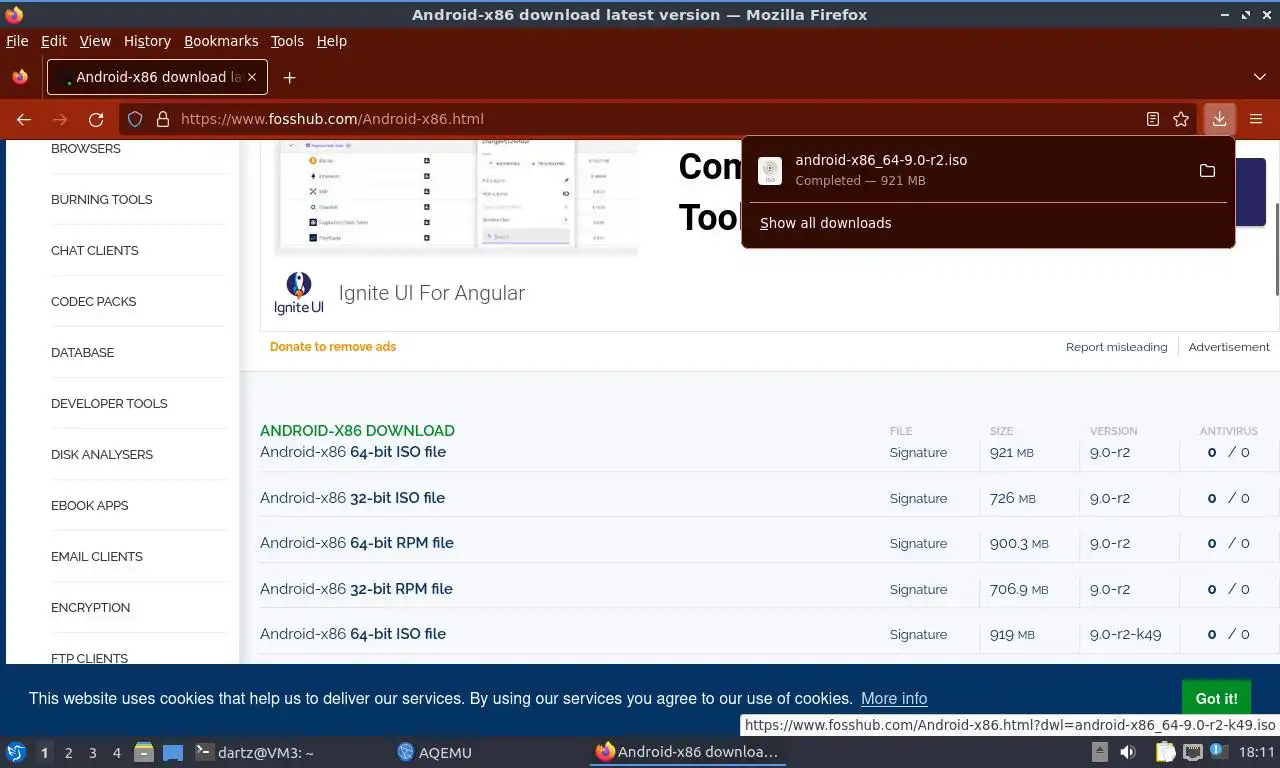This screenshot has width=1280, height=768.
Task: Open the BURNING TOOLS category
Action: pos(101,200)
